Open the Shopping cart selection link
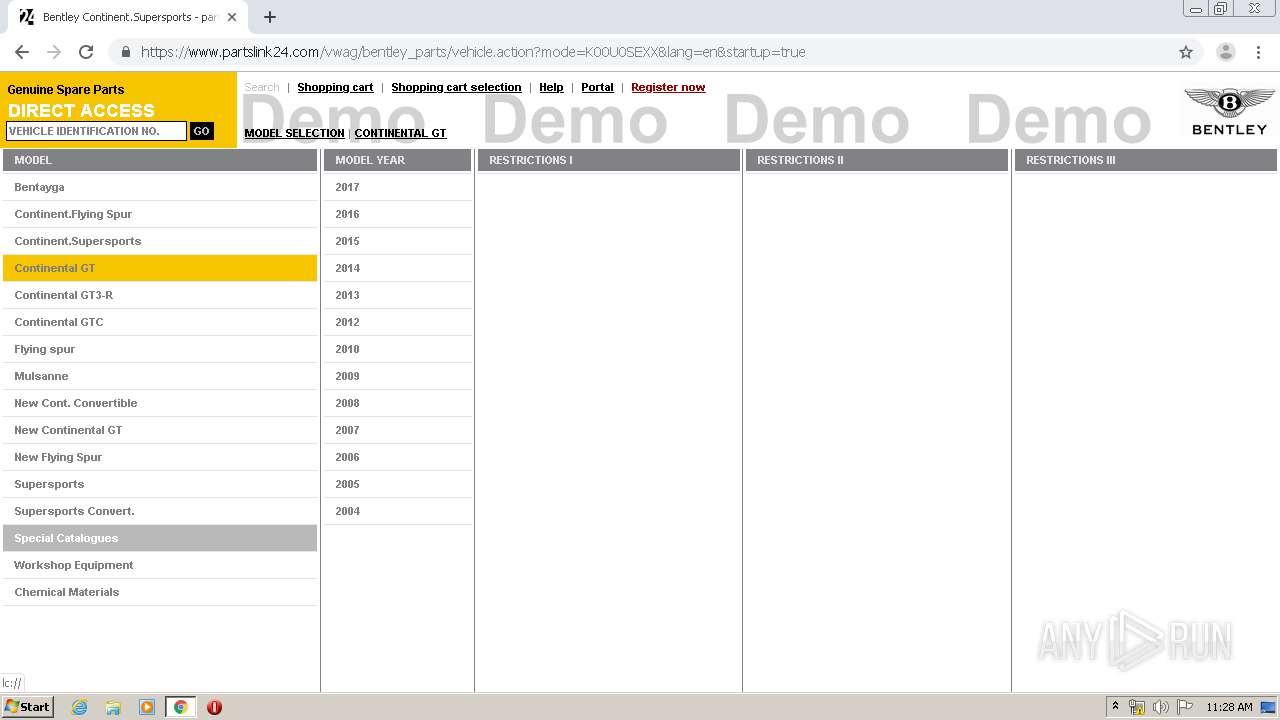 tap(456, 87)
